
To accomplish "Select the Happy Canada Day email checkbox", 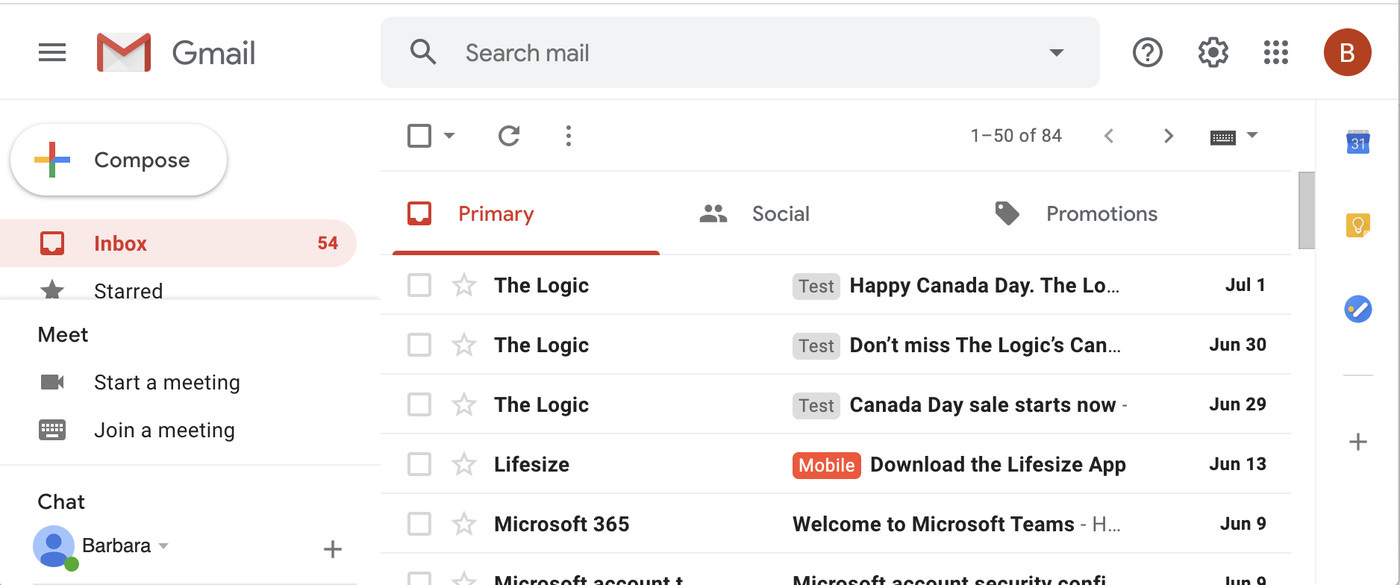I will tap(420, 285).
